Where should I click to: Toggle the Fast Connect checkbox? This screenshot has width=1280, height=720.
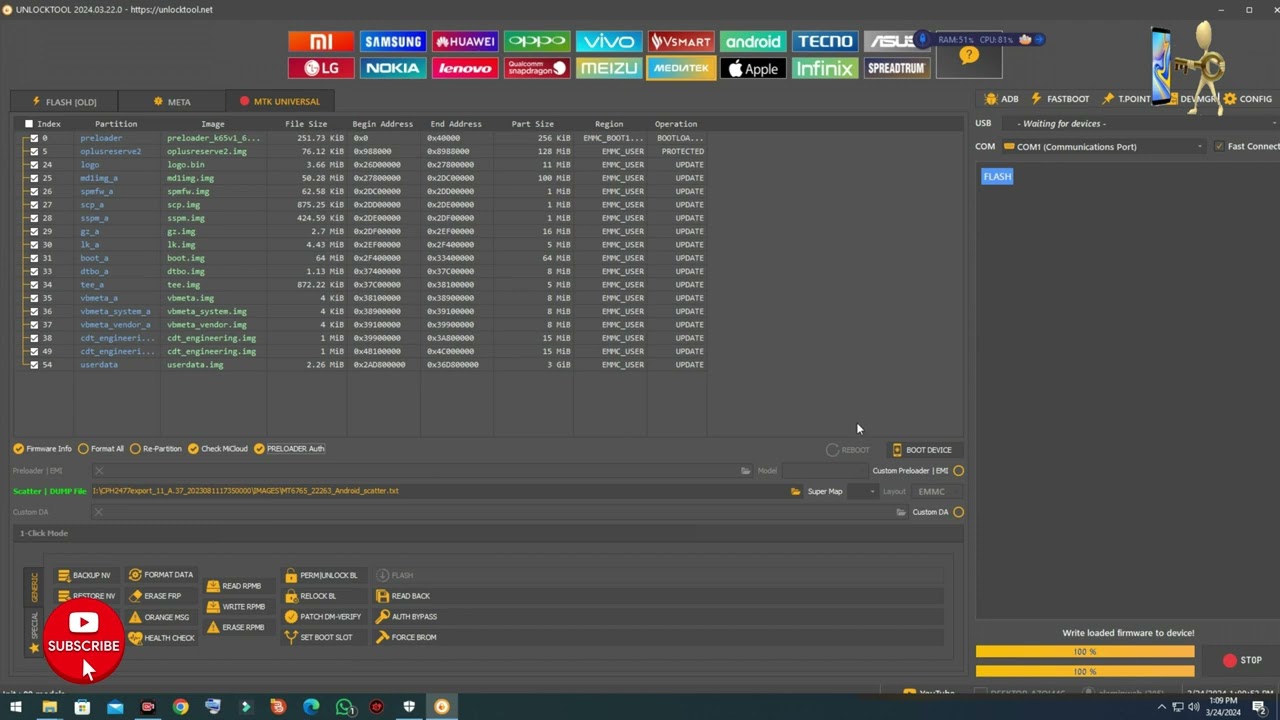click(1219, 147)
